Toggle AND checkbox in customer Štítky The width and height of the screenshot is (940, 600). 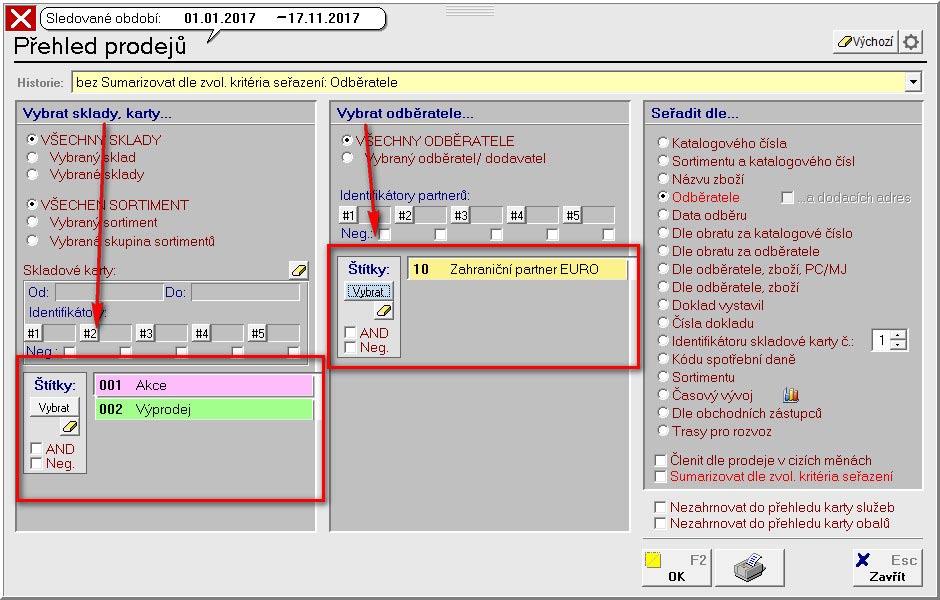coord(350,333)
